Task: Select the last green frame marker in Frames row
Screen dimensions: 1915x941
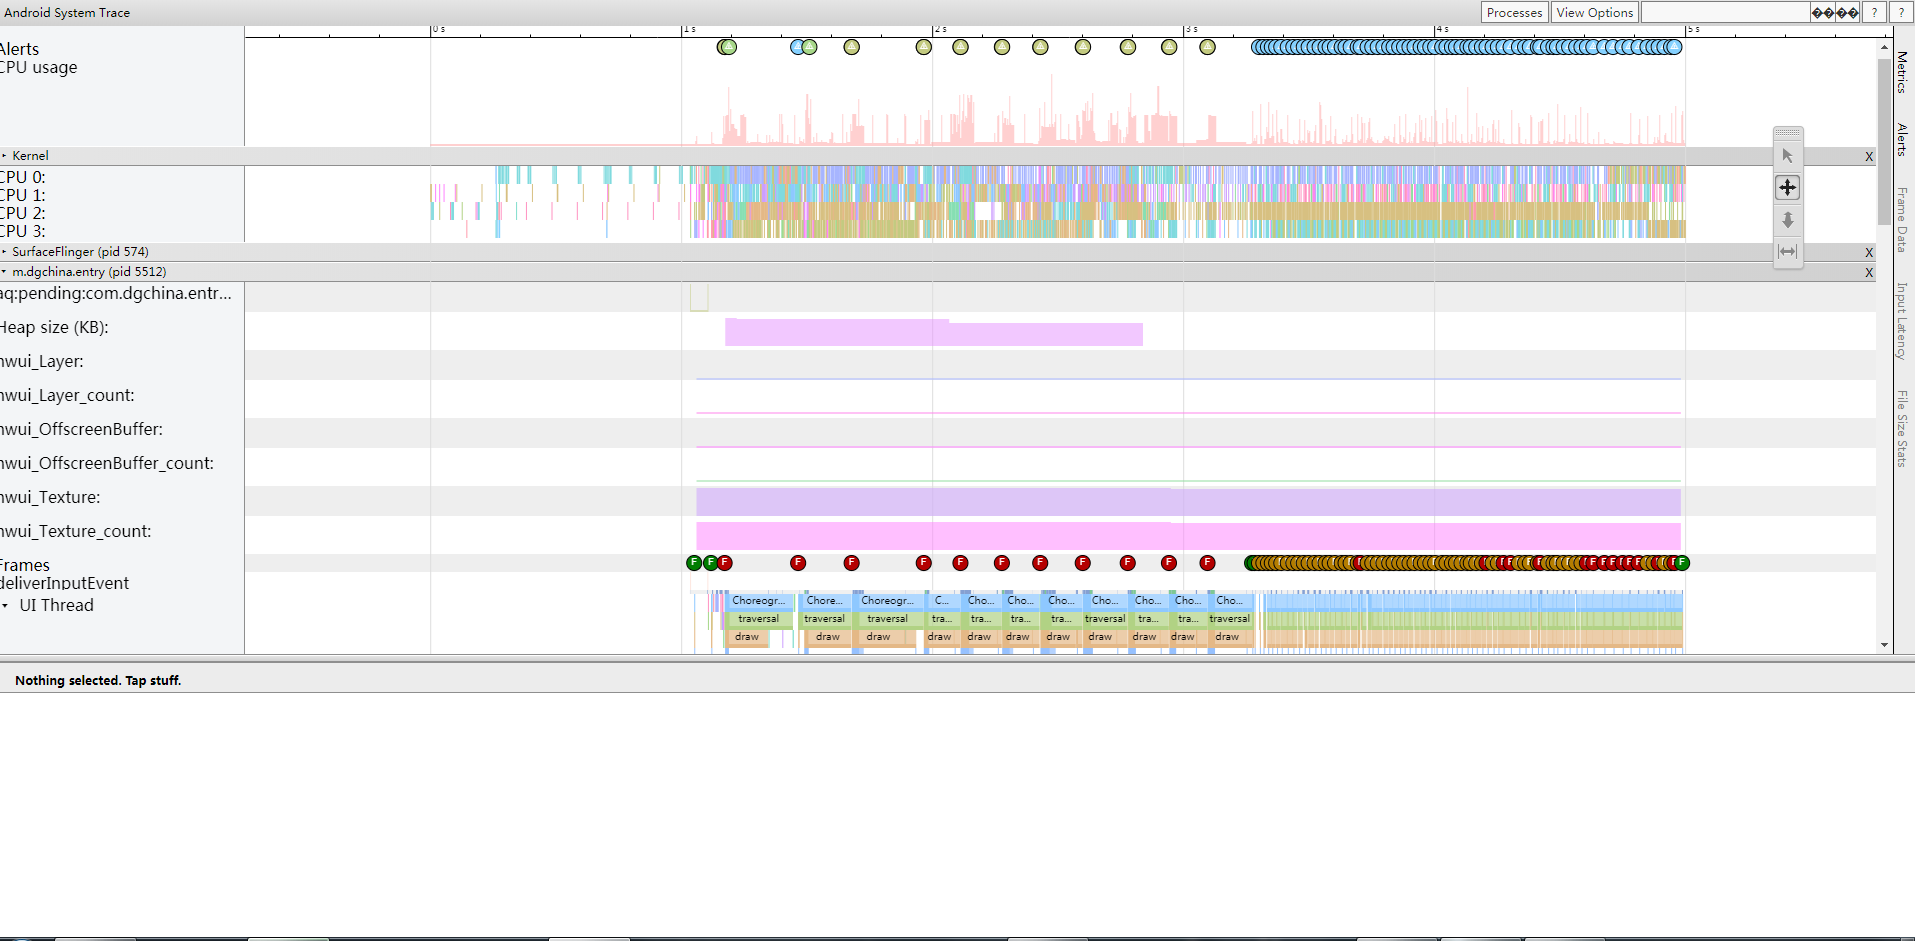Action: [1682, 563]
